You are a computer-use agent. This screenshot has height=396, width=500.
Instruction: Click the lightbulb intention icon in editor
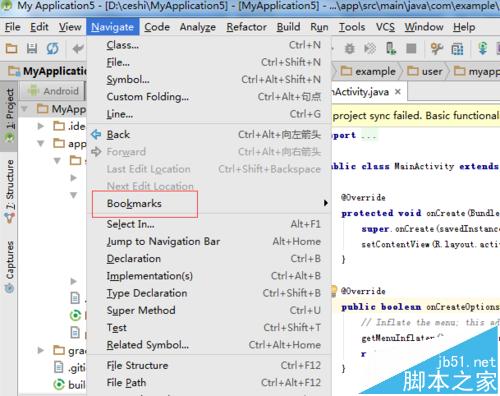click(x=334, y=291)
